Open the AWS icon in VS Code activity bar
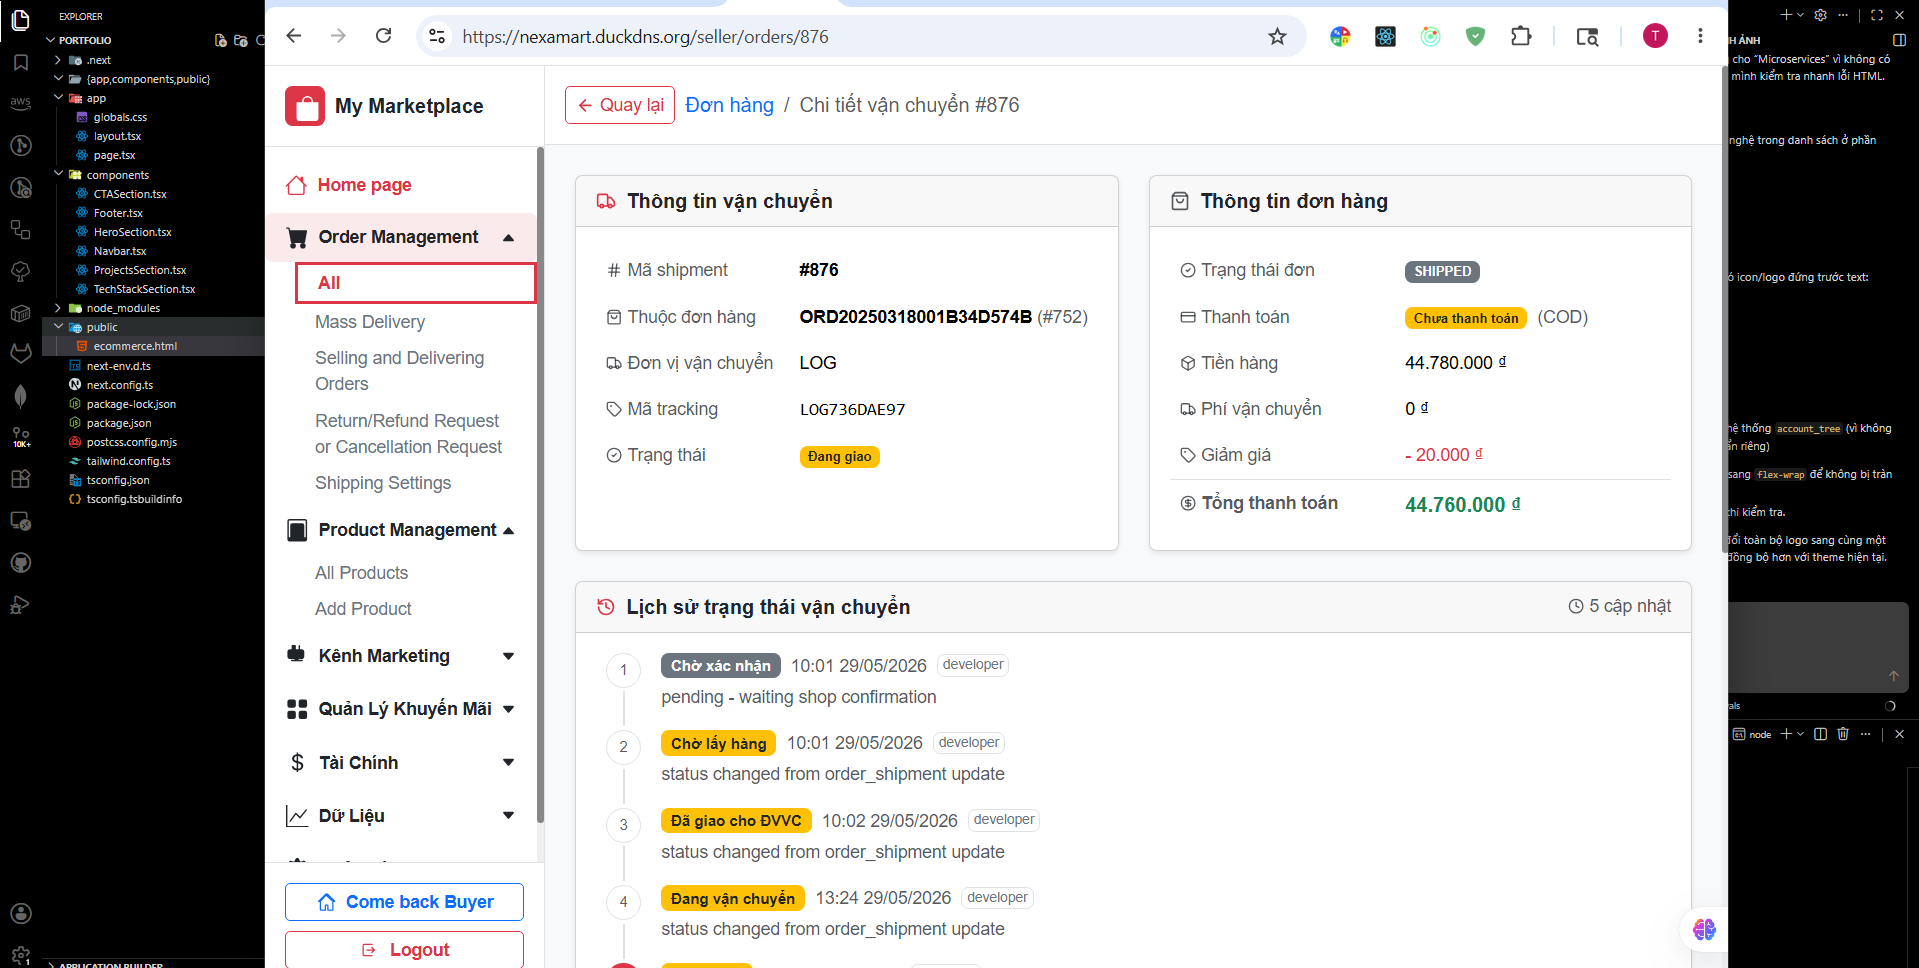The image size is (1919, 968). point(20,103)
